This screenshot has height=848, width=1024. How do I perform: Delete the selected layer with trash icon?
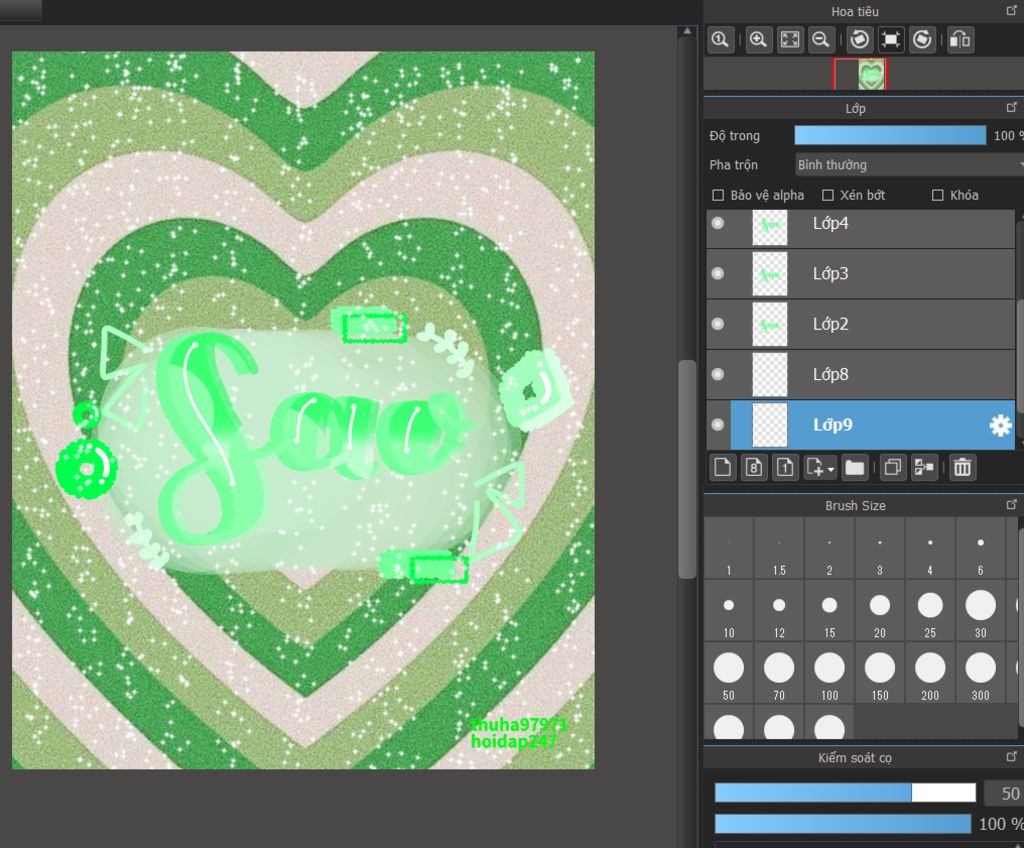(962, 468)
